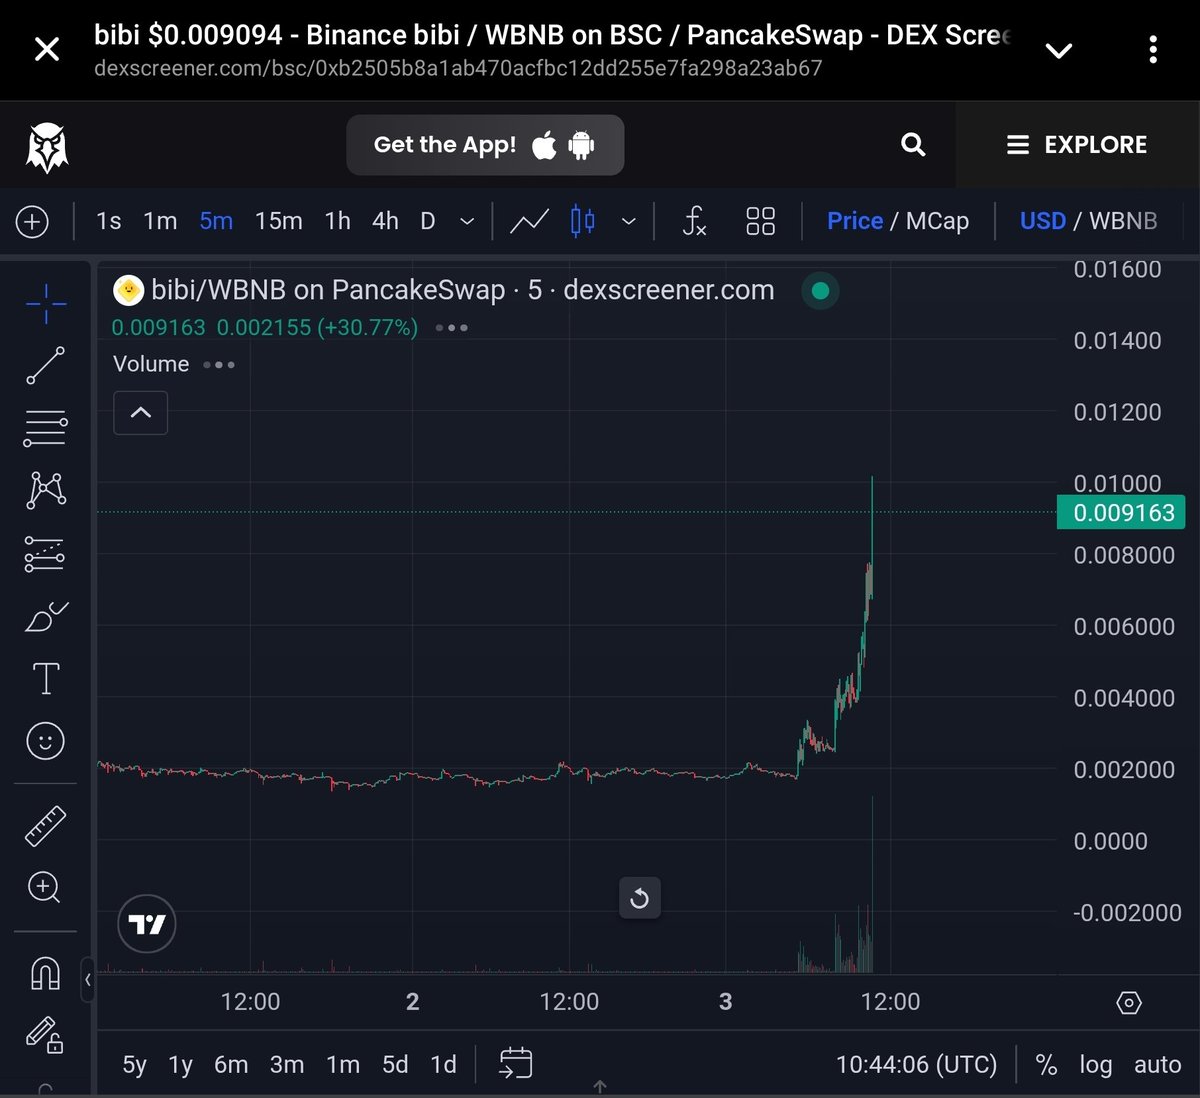
Task: Click the 0.009163 current price label
Action: (1122, 513)
